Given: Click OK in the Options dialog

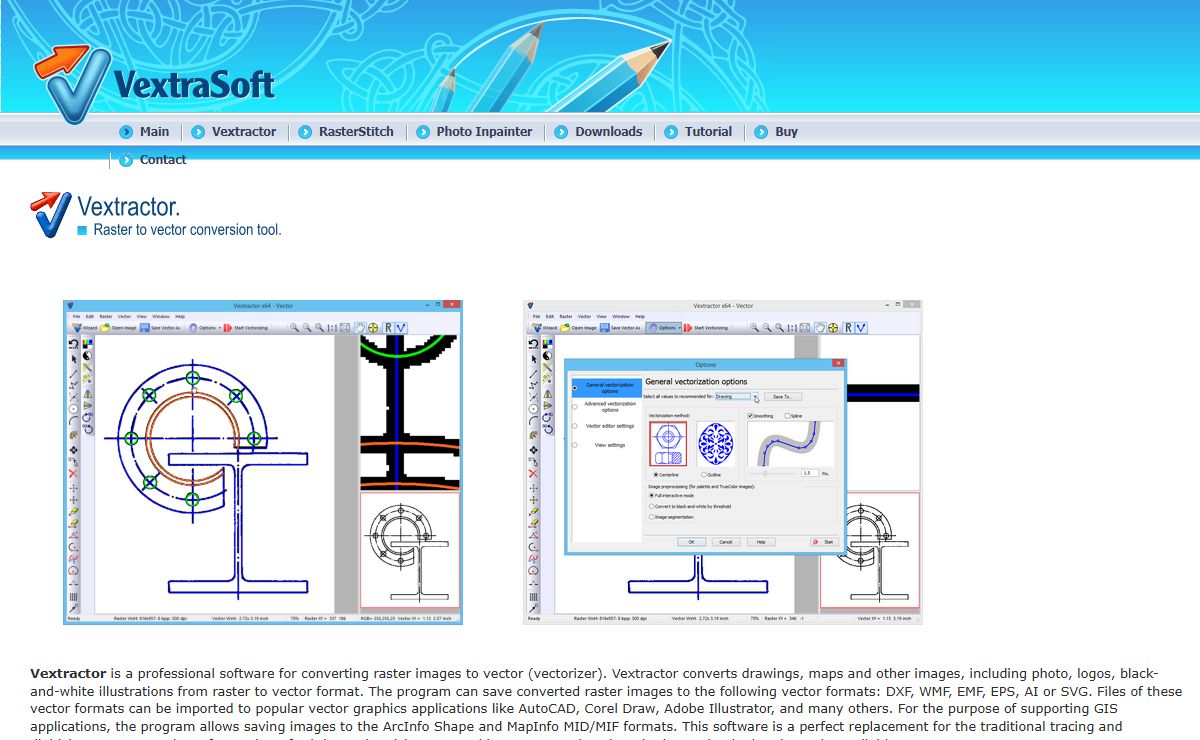Looking at the screenshot, I should coord(692,542).
